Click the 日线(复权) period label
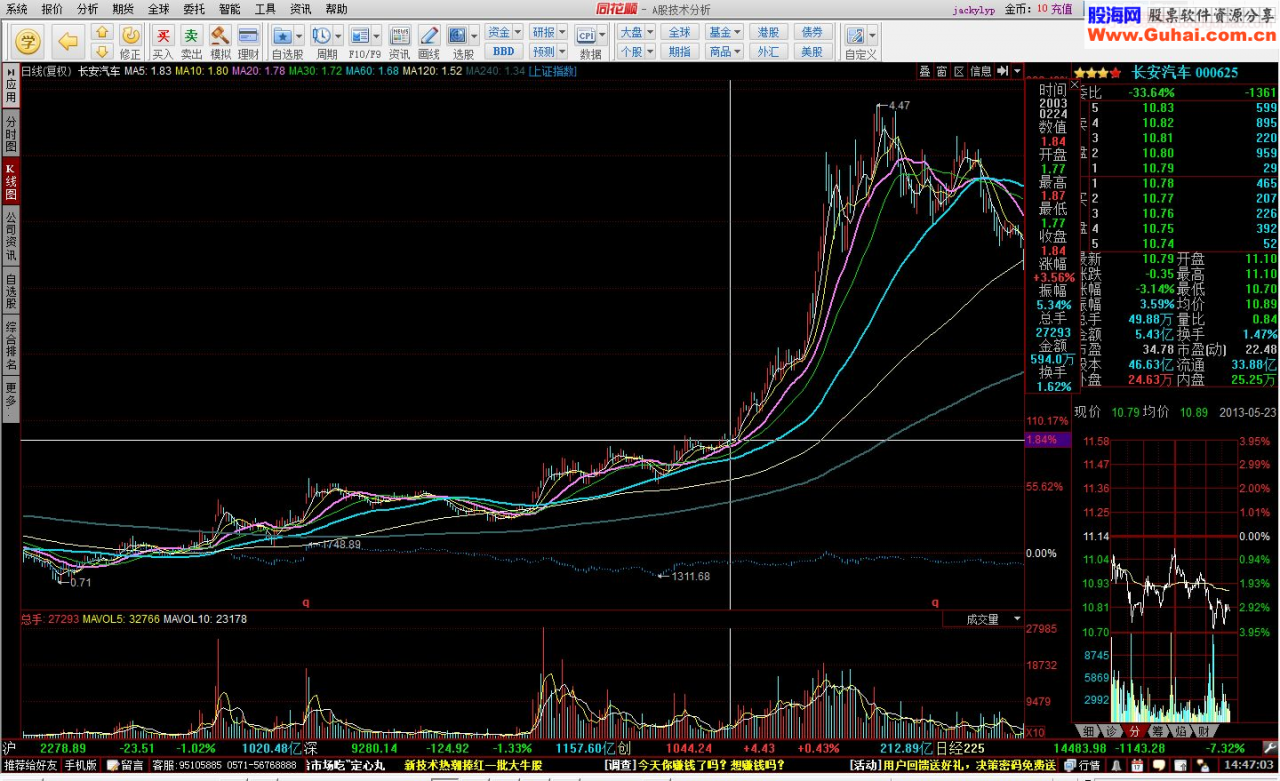Image resolution: width=1280 pixels, height=781 pixels. (46, 71)
